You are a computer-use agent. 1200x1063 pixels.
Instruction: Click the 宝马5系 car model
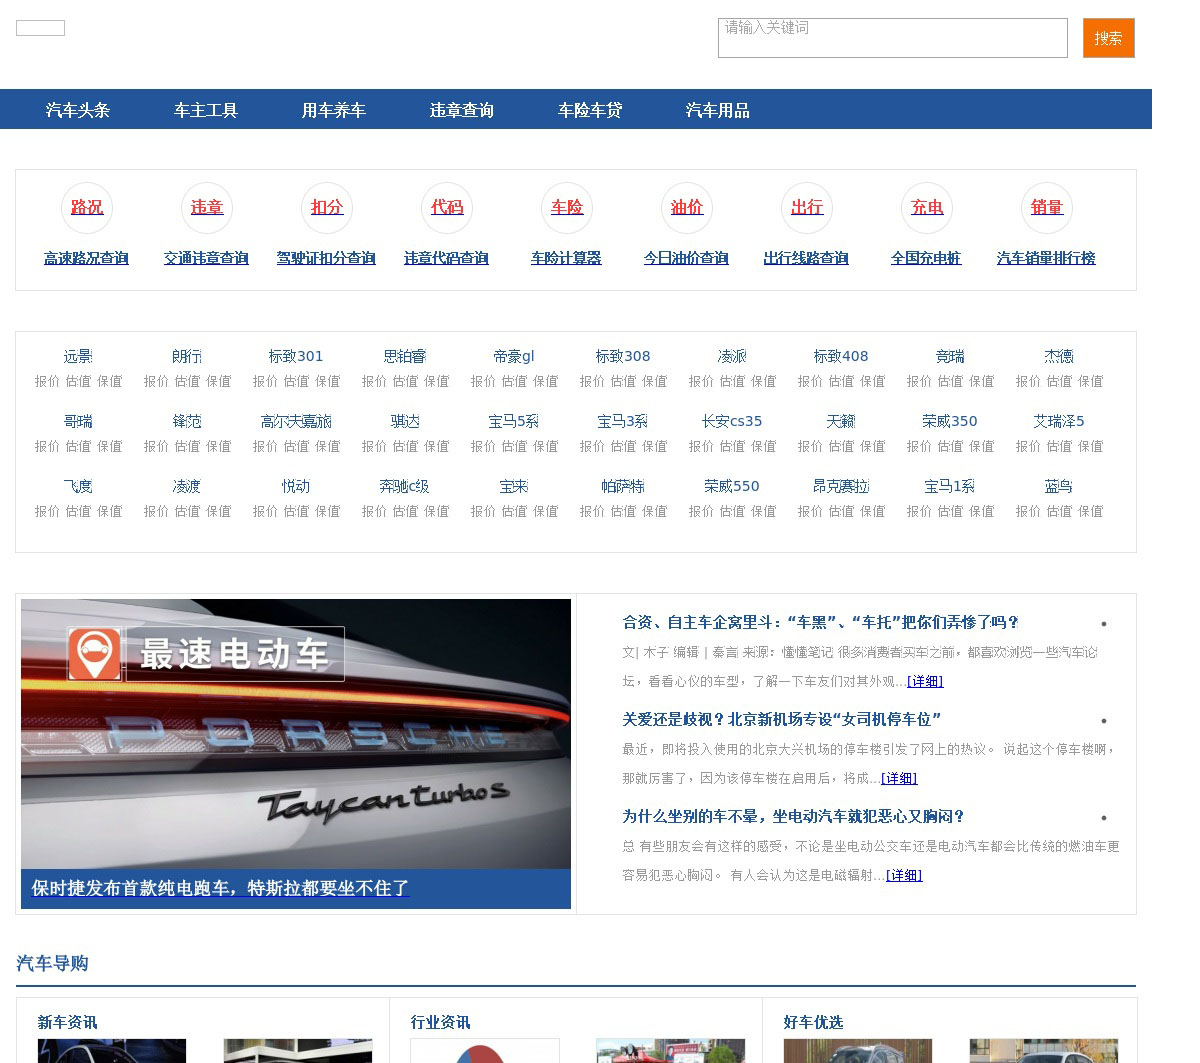click(514, 421)
